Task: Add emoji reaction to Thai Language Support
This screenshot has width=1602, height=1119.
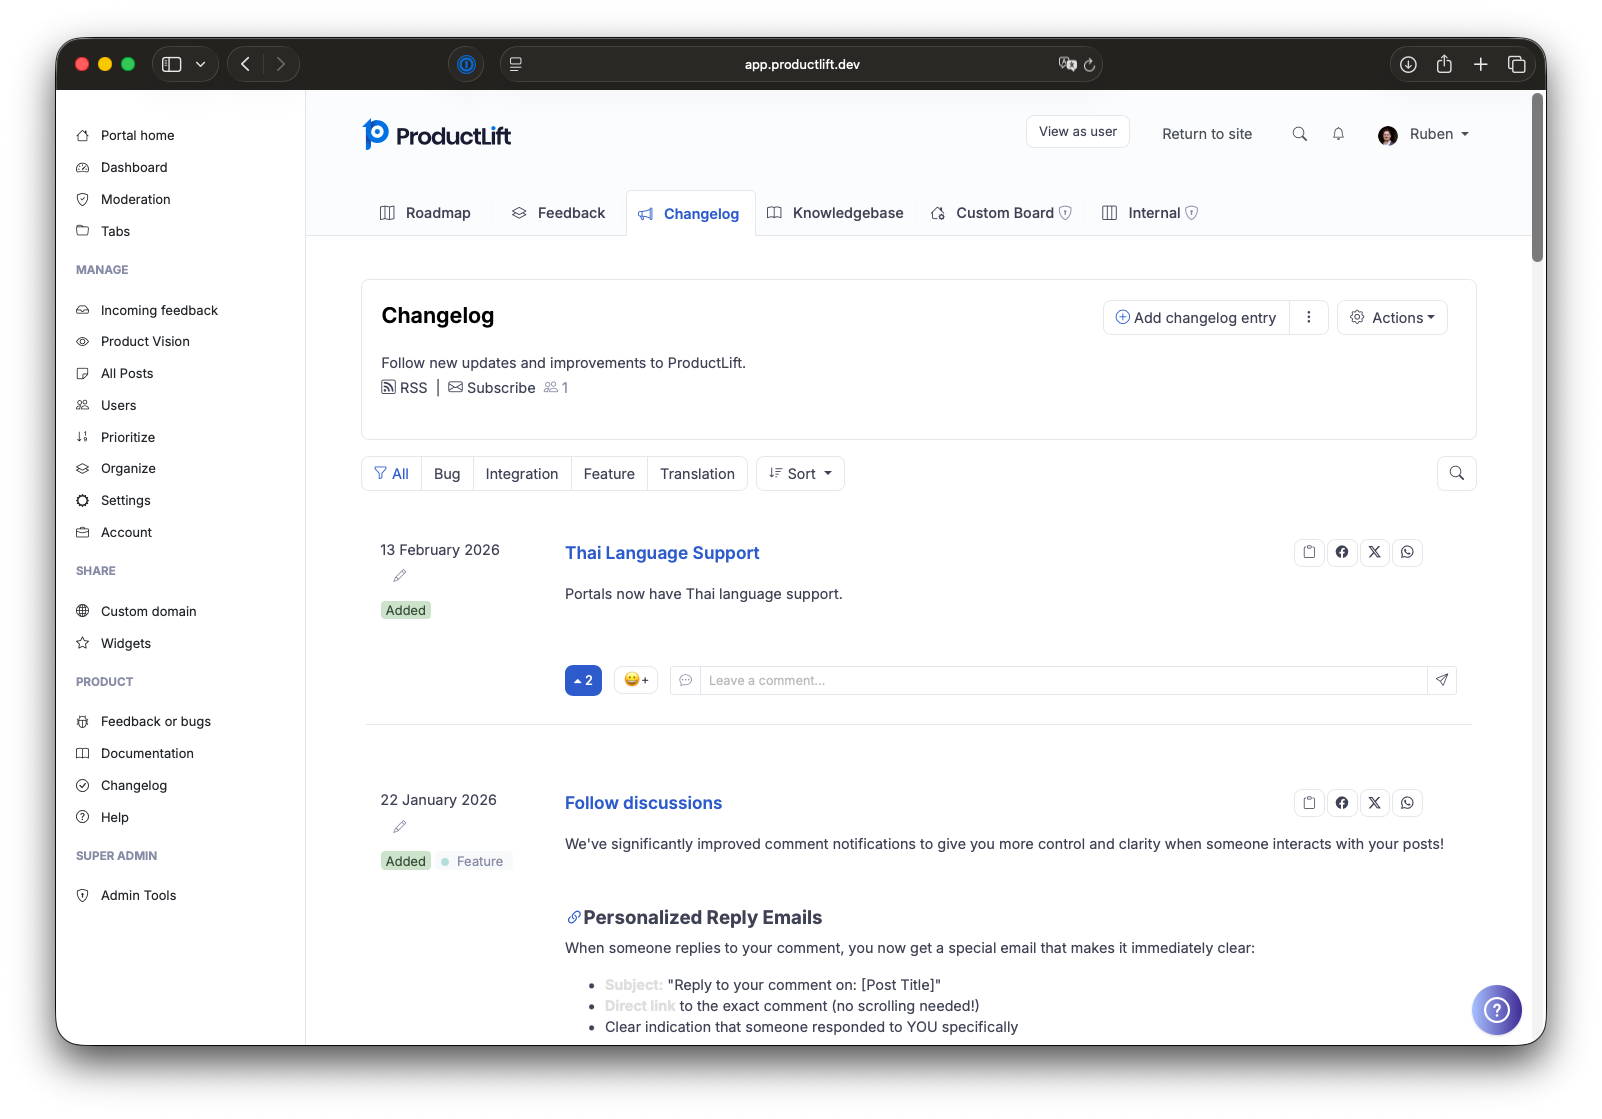Action: pyautogui.click(x=636, y=680)
